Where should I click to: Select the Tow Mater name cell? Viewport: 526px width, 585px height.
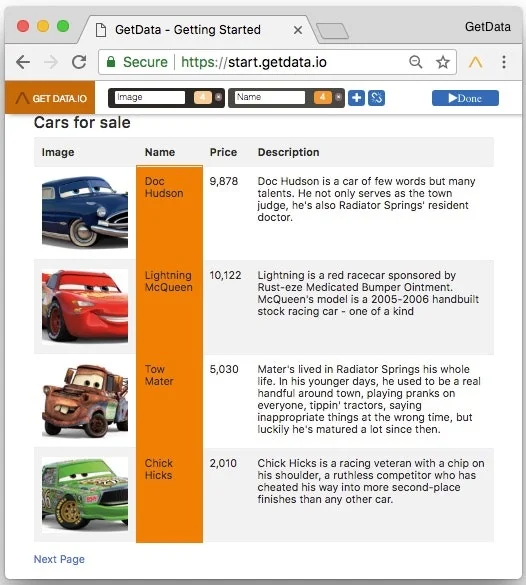[169, 401]
